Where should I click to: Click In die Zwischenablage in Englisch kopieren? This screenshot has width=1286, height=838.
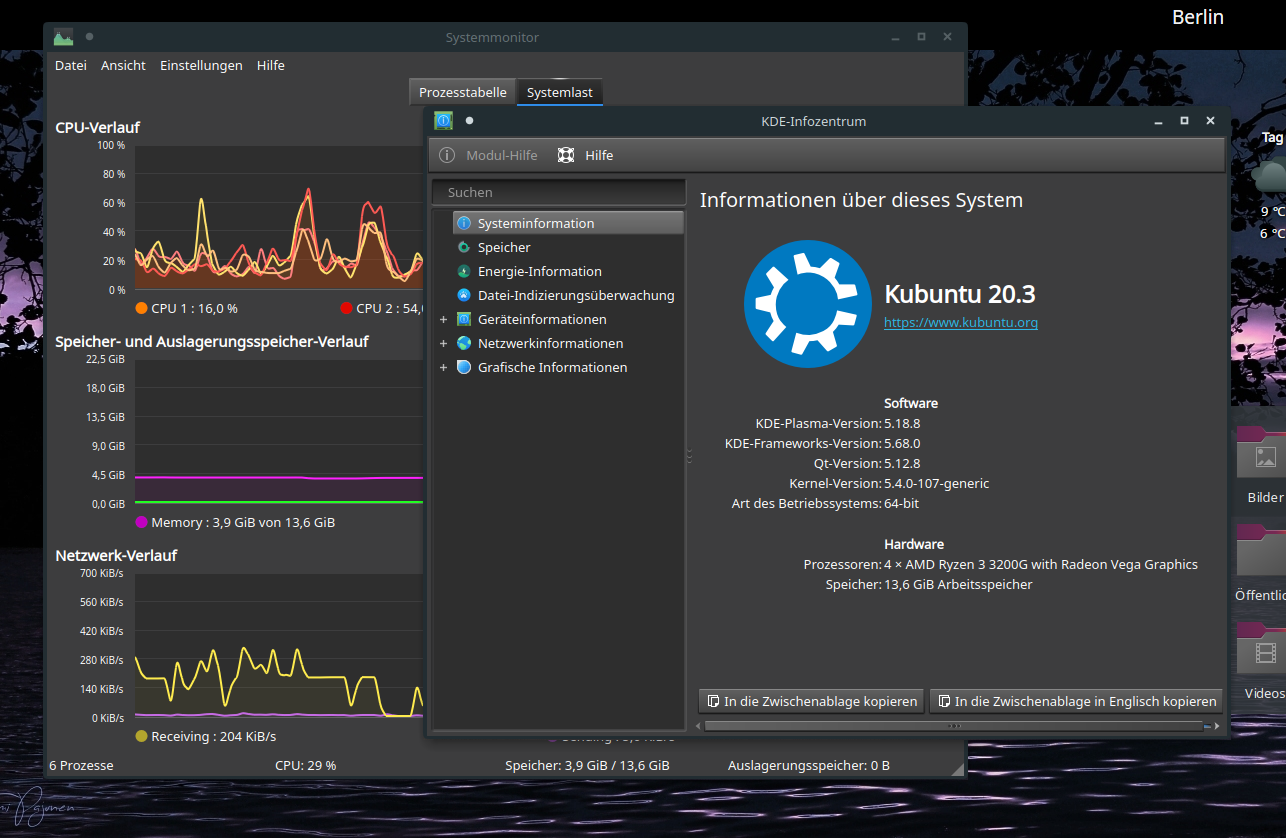click(1076, 701)
